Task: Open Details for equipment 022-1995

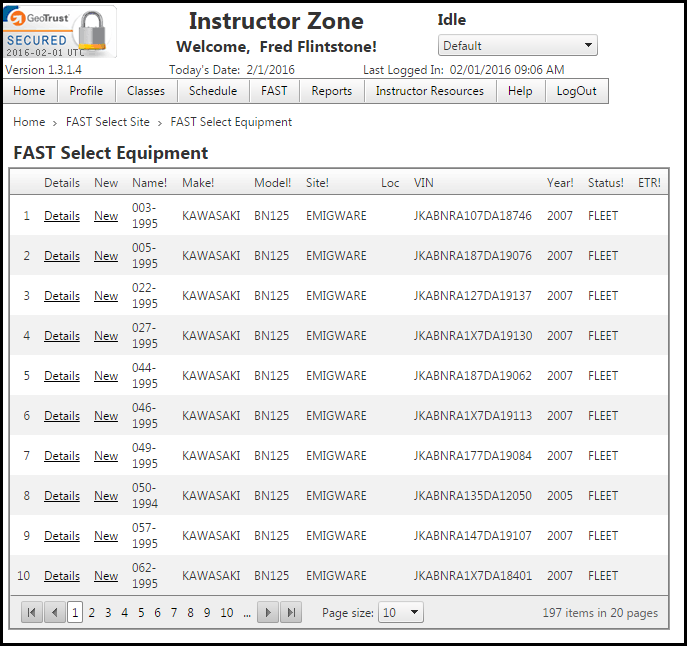Action: 62,296
